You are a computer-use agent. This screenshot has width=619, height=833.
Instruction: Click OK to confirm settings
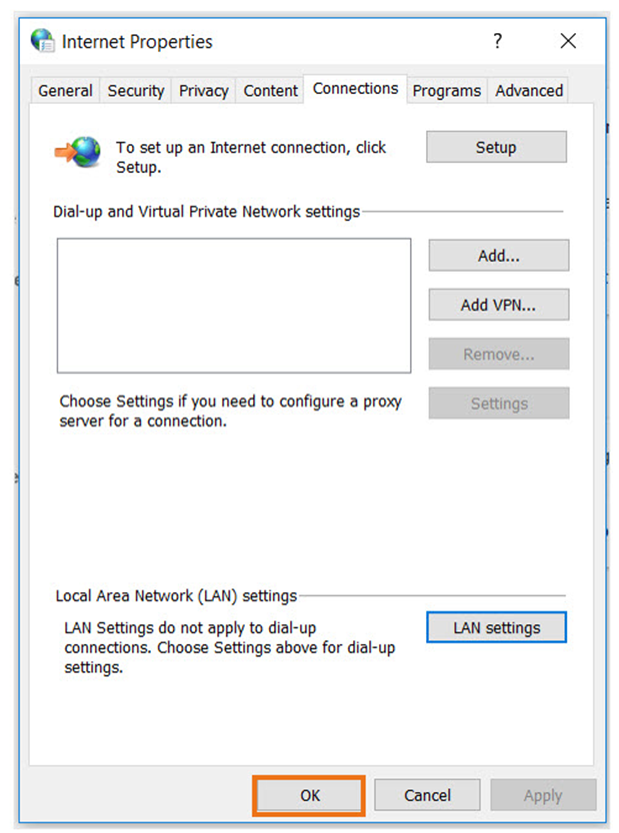point(308,795)
